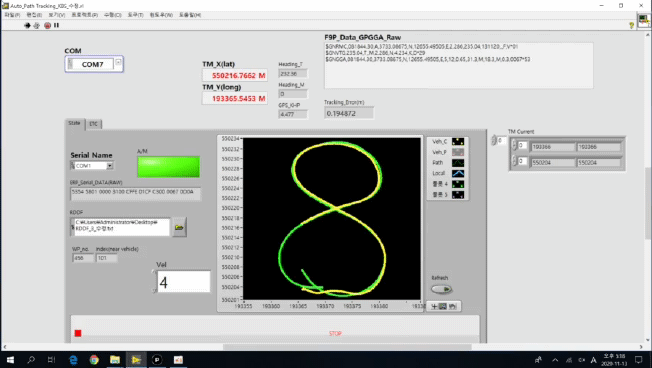Click the plot 4 legend sample

point(458,184)
